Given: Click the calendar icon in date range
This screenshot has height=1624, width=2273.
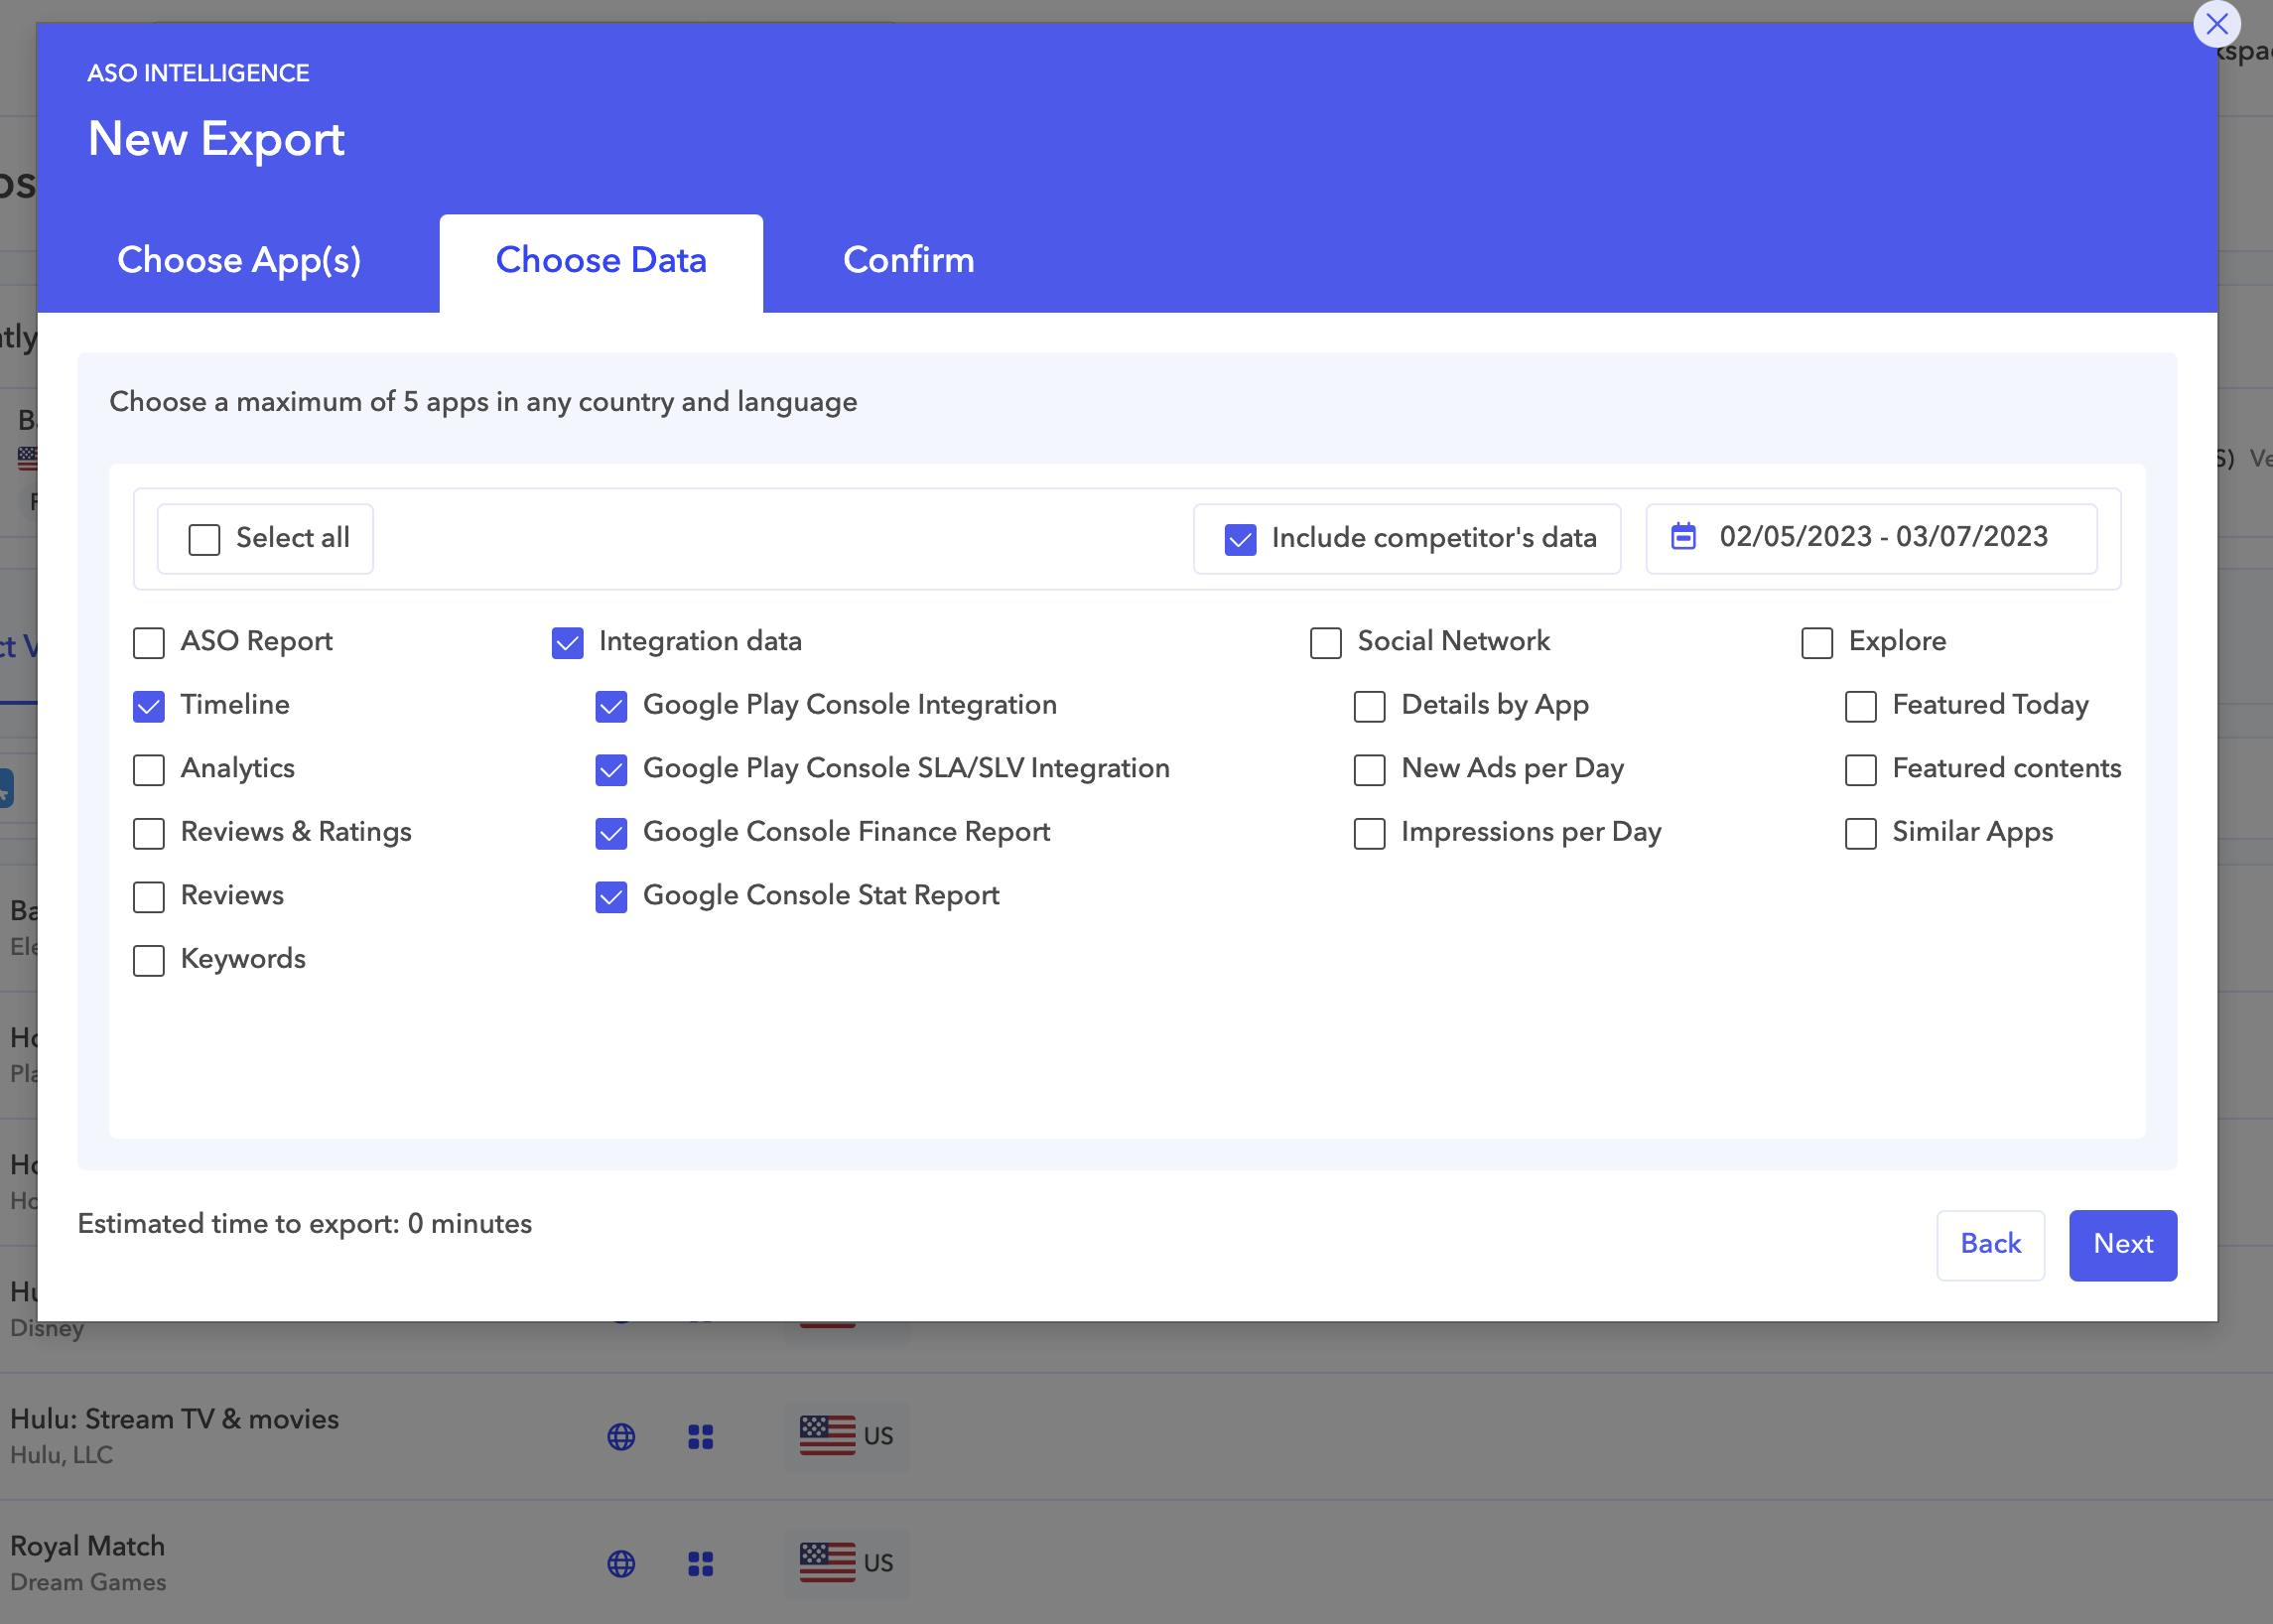Looking at the screenshot, I should [x=1683, y=537].
